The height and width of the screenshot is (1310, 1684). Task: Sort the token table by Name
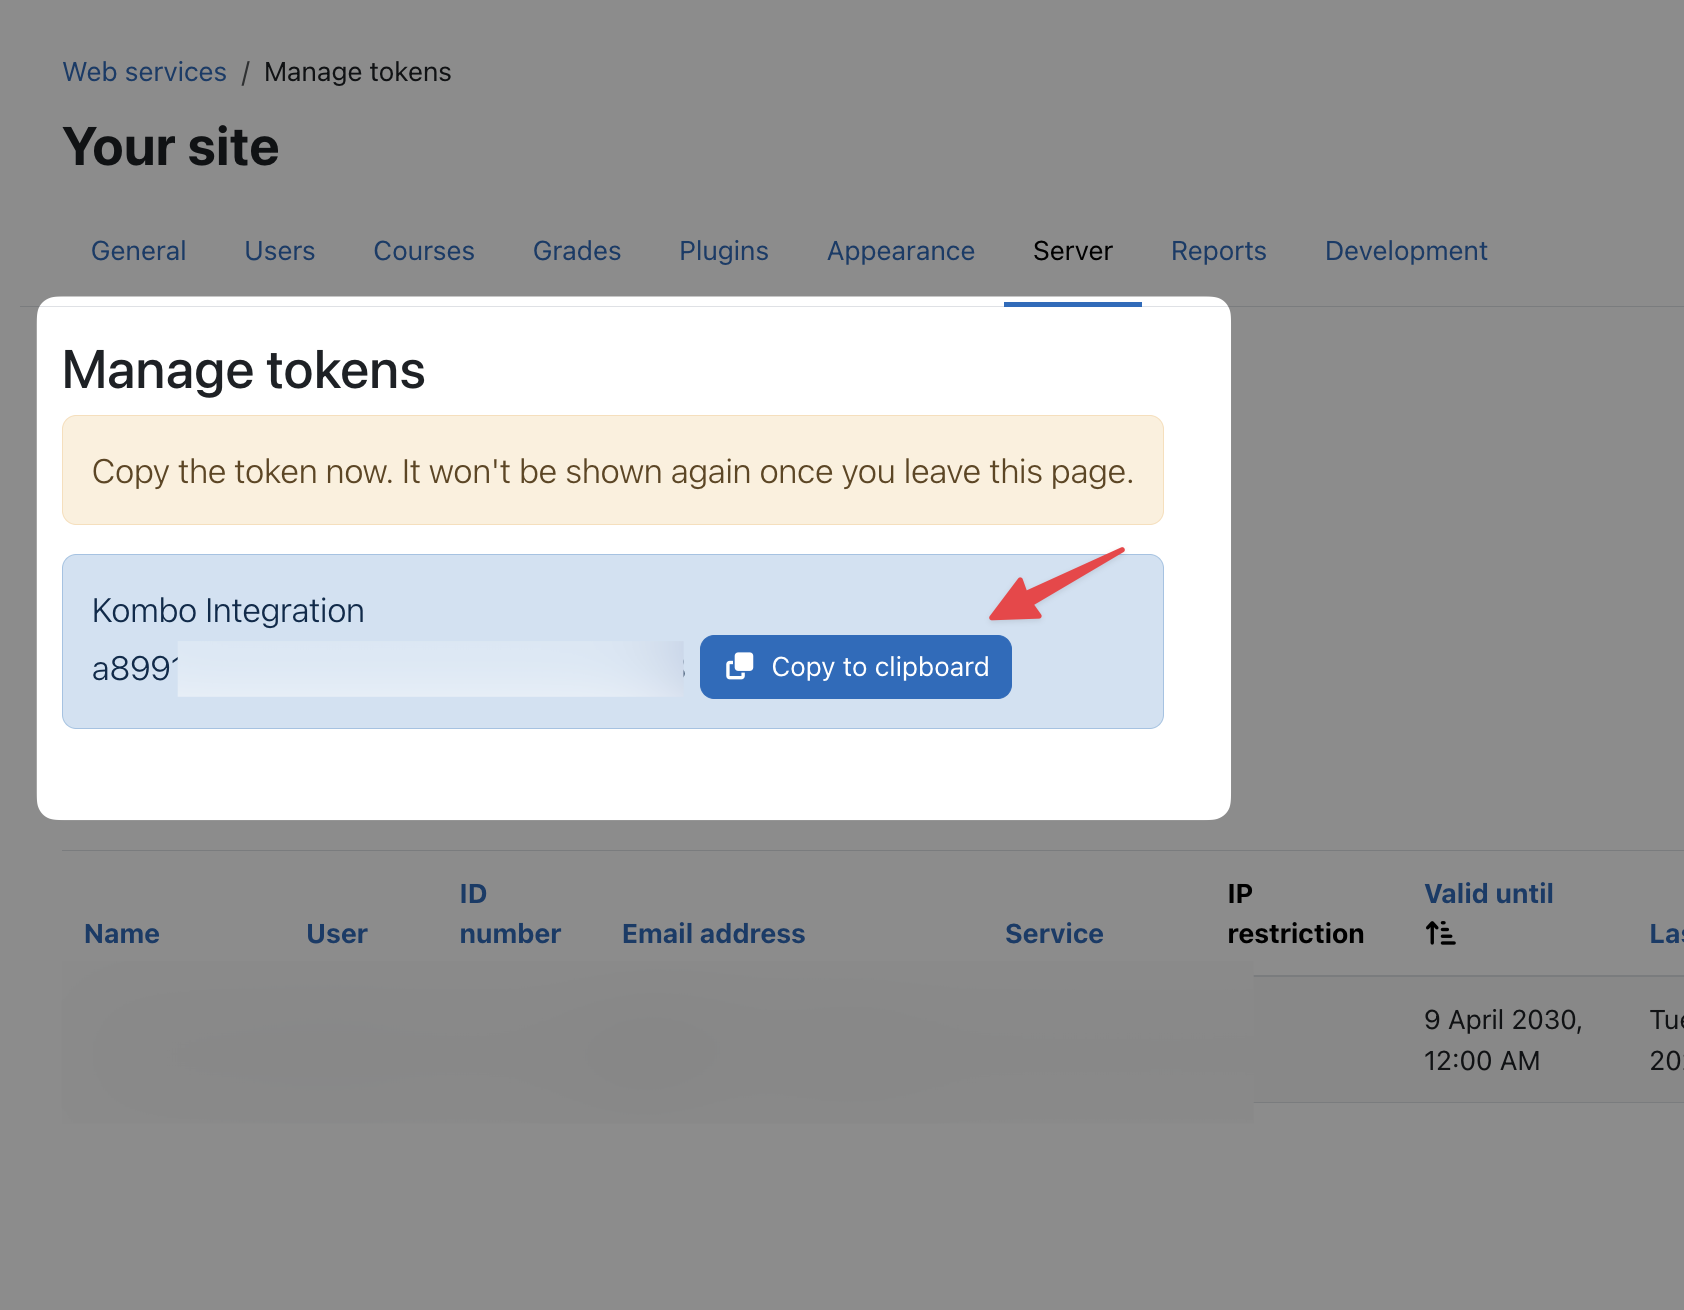tap(122, 933)
